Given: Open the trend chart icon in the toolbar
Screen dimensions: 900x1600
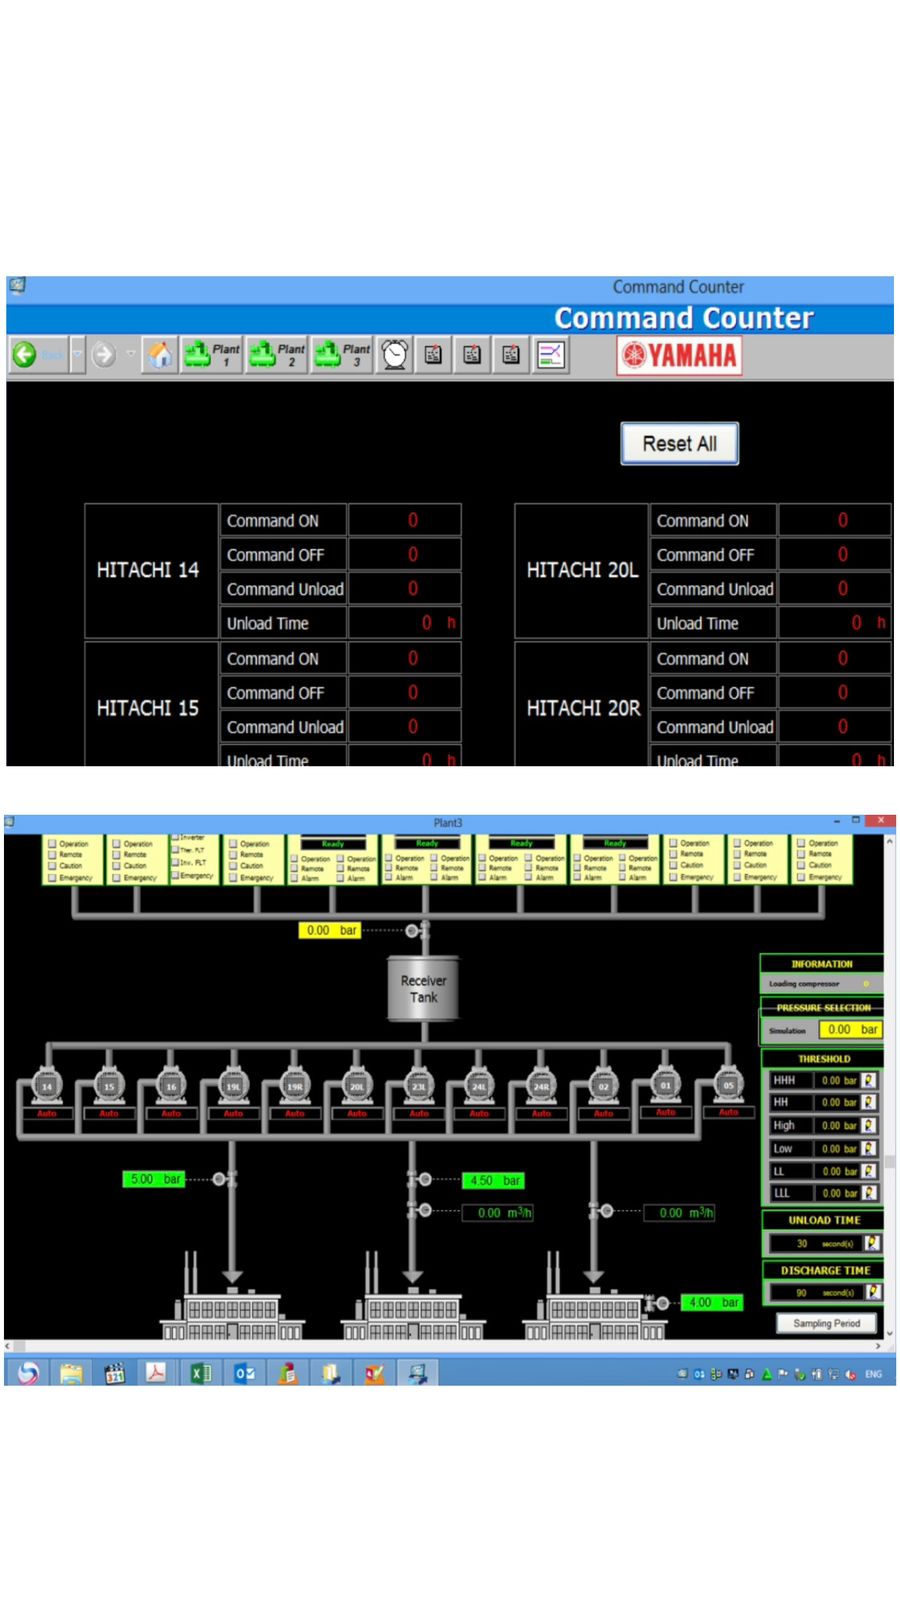Looking at the screenshot, I should [x=551, y=355].
